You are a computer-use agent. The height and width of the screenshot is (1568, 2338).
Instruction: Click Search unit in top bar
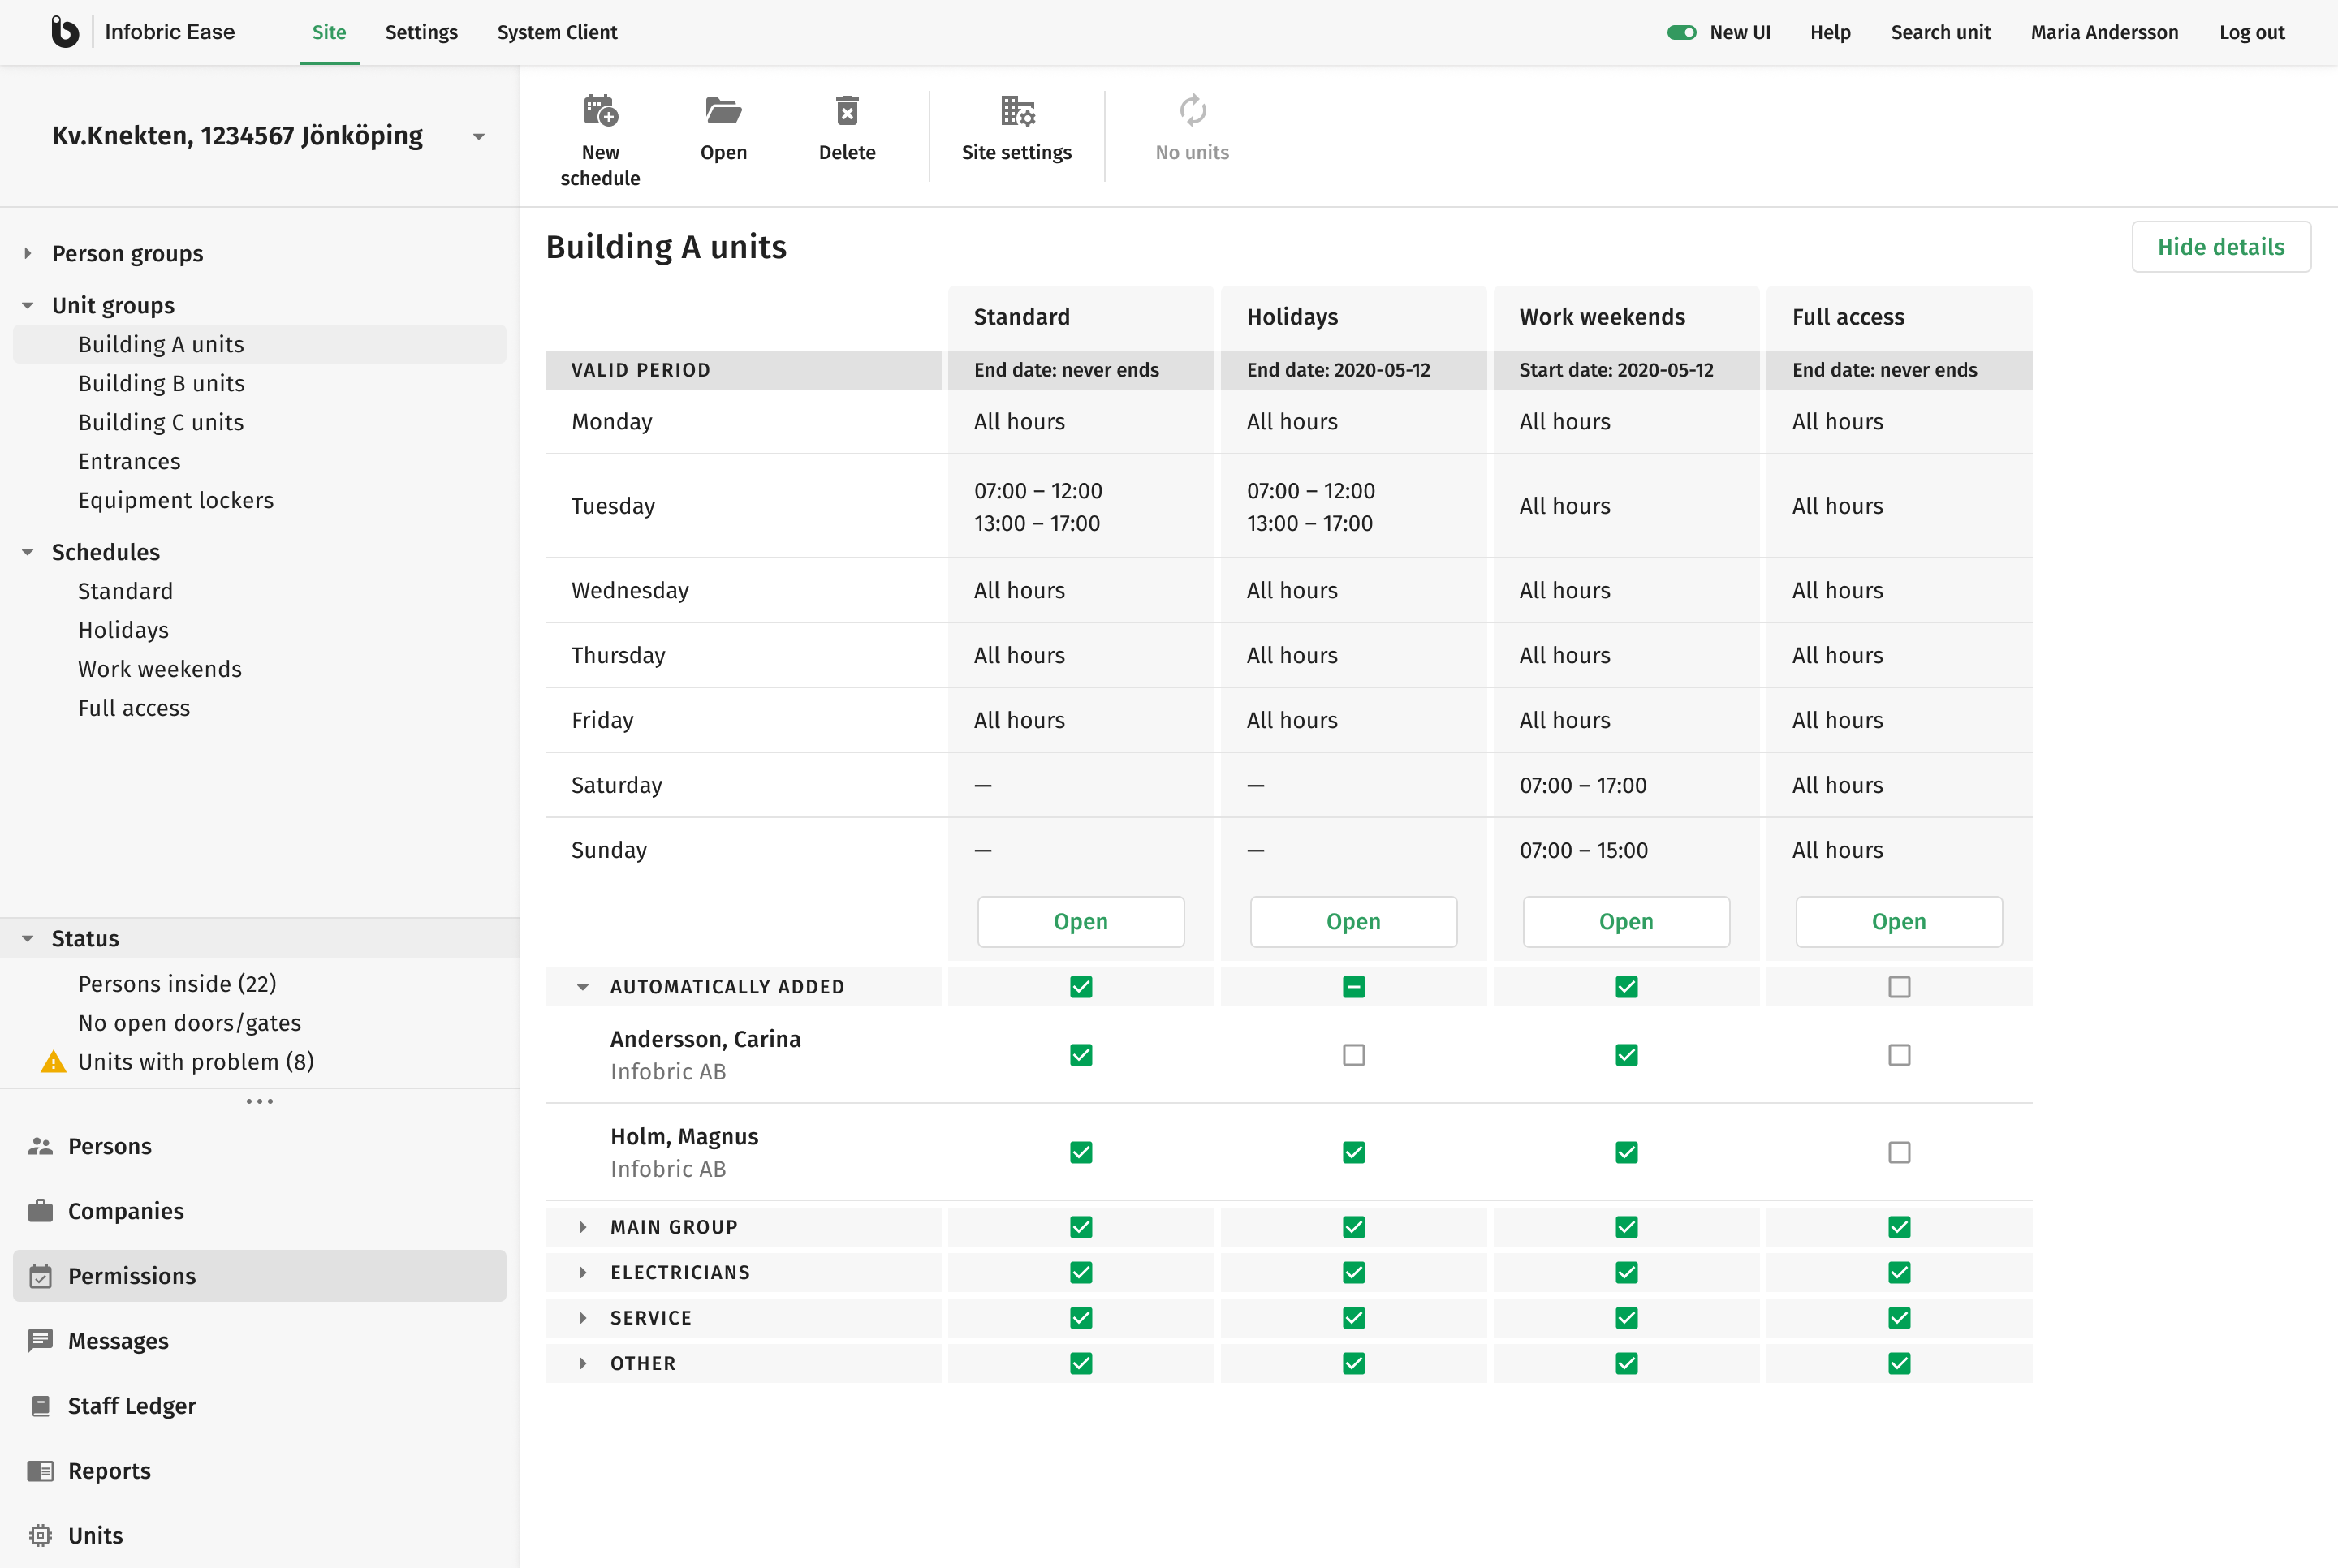pyautogui.click(x=1940, y=32)
